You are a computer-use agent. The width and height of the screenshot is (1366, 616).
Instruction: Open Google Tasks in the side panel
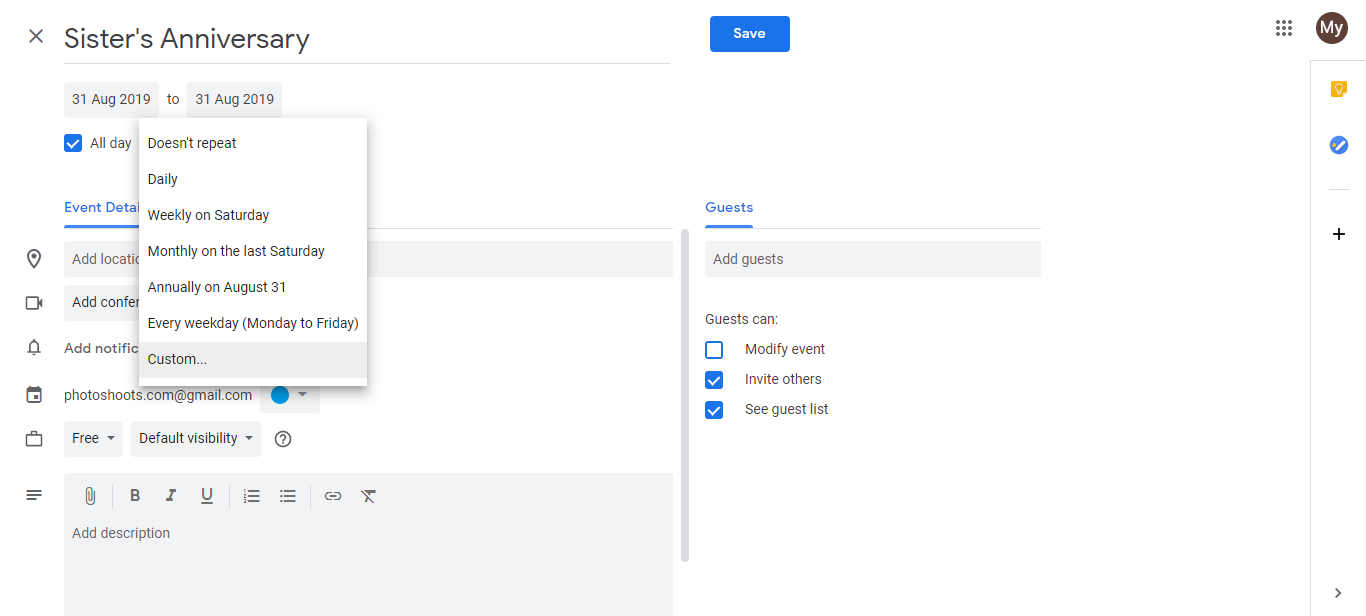(x=1339, y=145)
